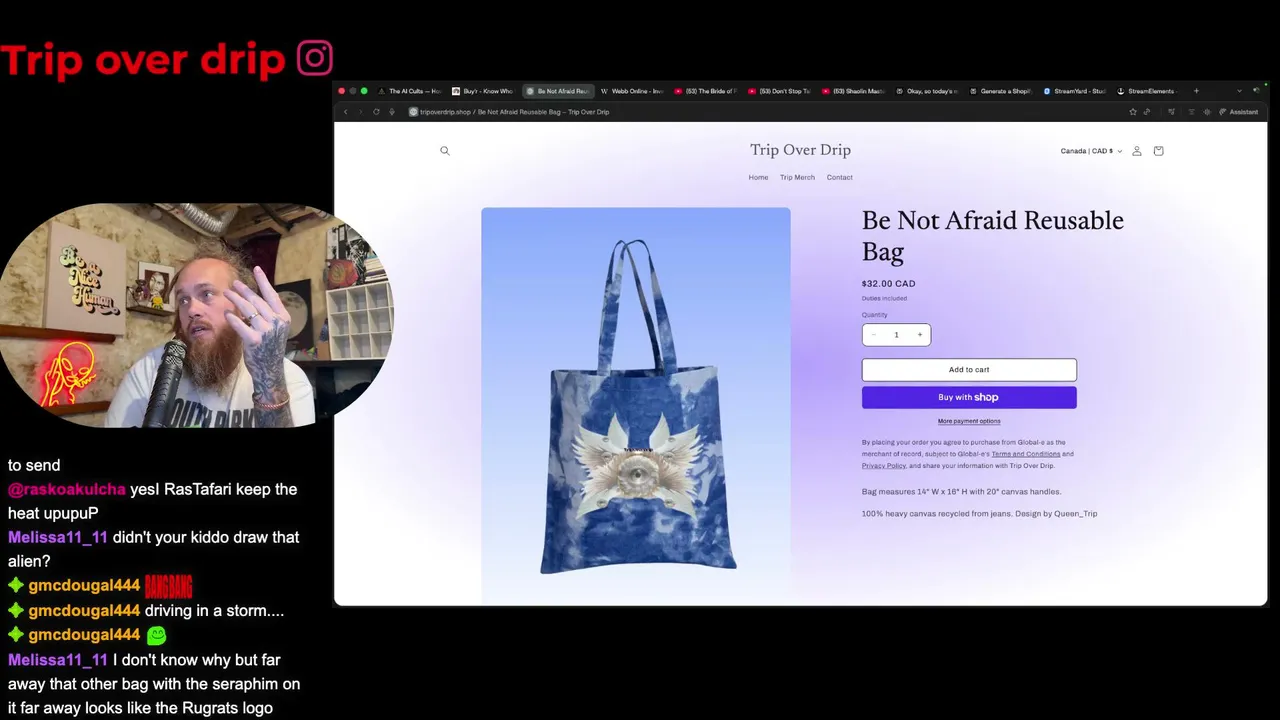This screenshot has width=1280, height=720.
Task: Increase quantity with the plus button
Action: (x=920, y=335)
